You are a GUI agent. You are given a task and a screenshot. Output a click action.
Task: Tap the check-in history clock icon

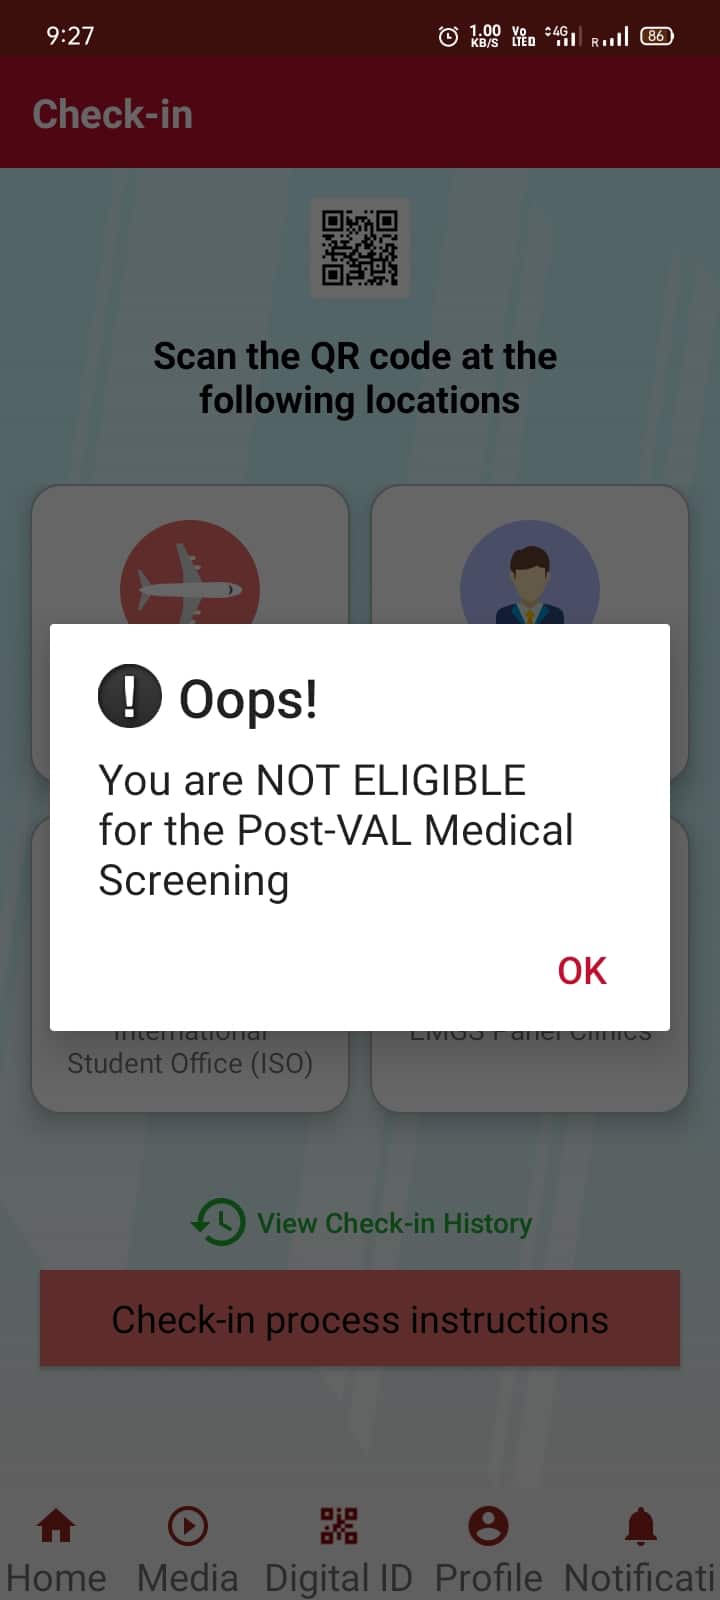coord(218,1222)
